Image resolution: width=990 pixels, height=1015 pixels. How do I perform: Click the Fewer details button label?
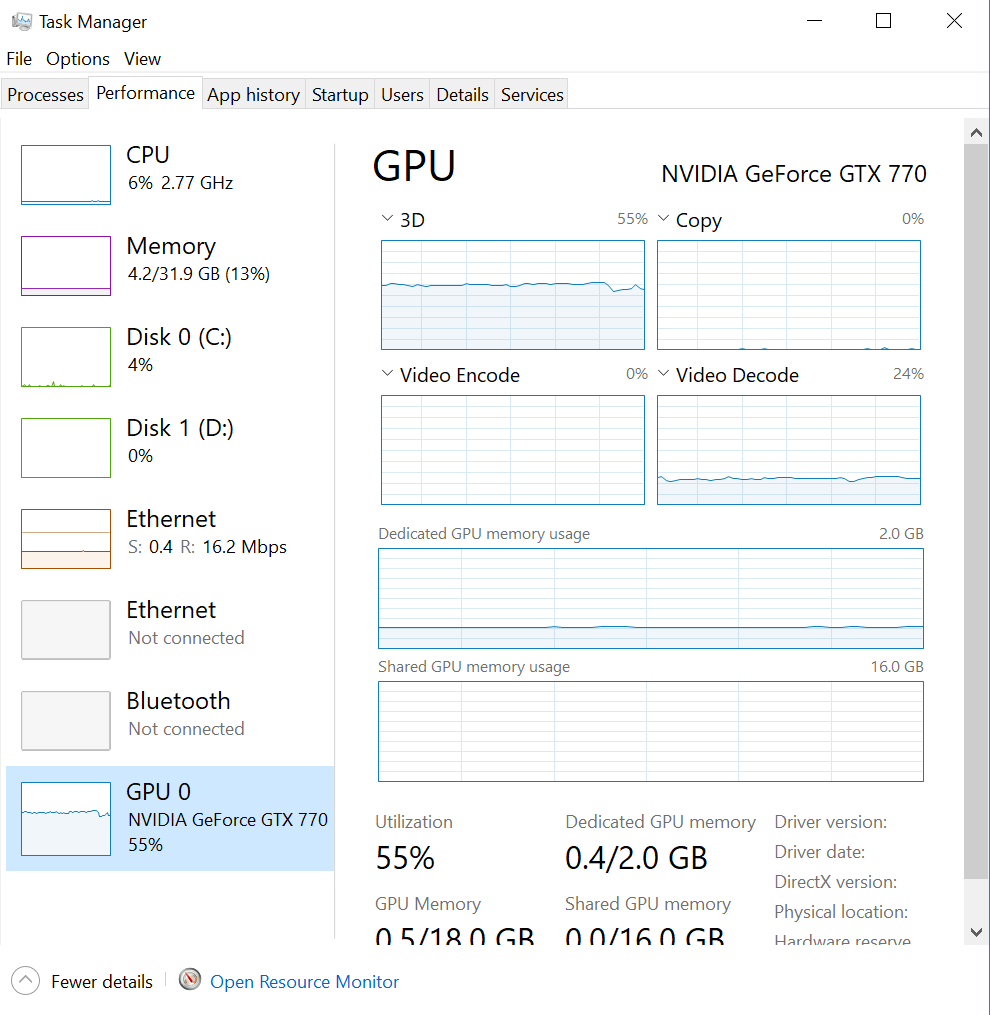(x=102, y=982)
